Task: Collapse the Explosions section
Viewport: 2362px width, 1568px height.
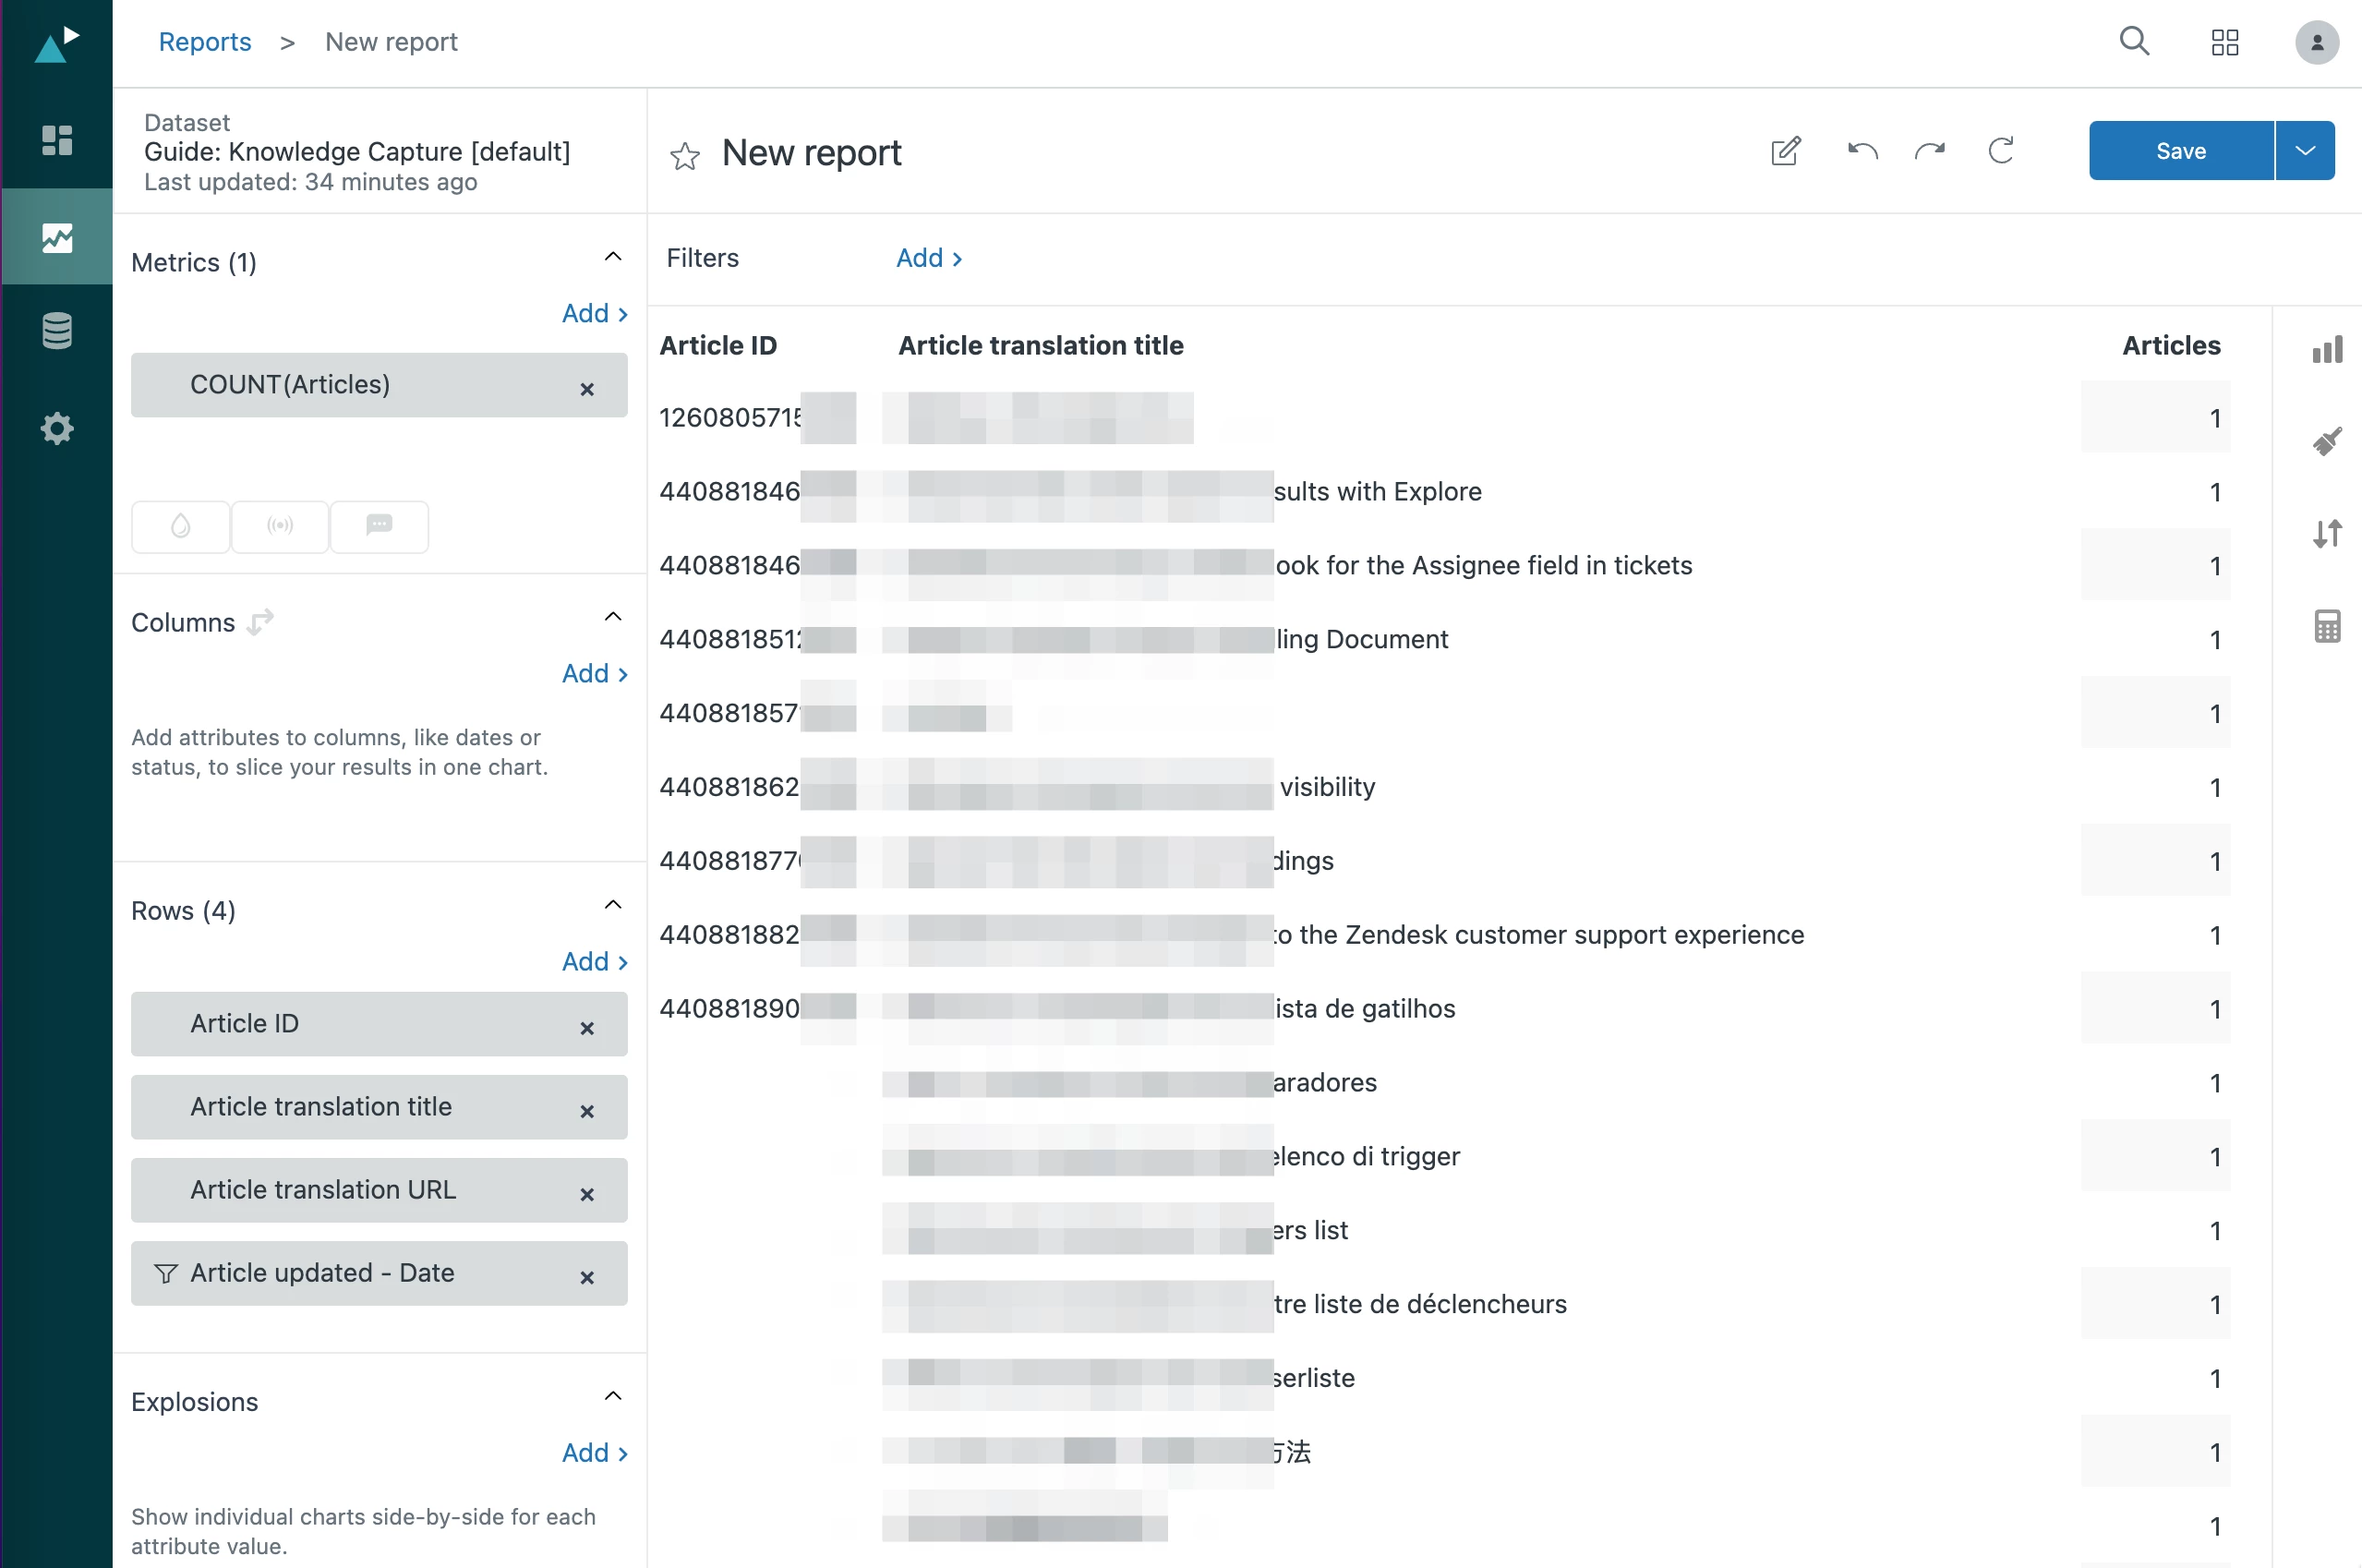Action: pos(613,1396)
